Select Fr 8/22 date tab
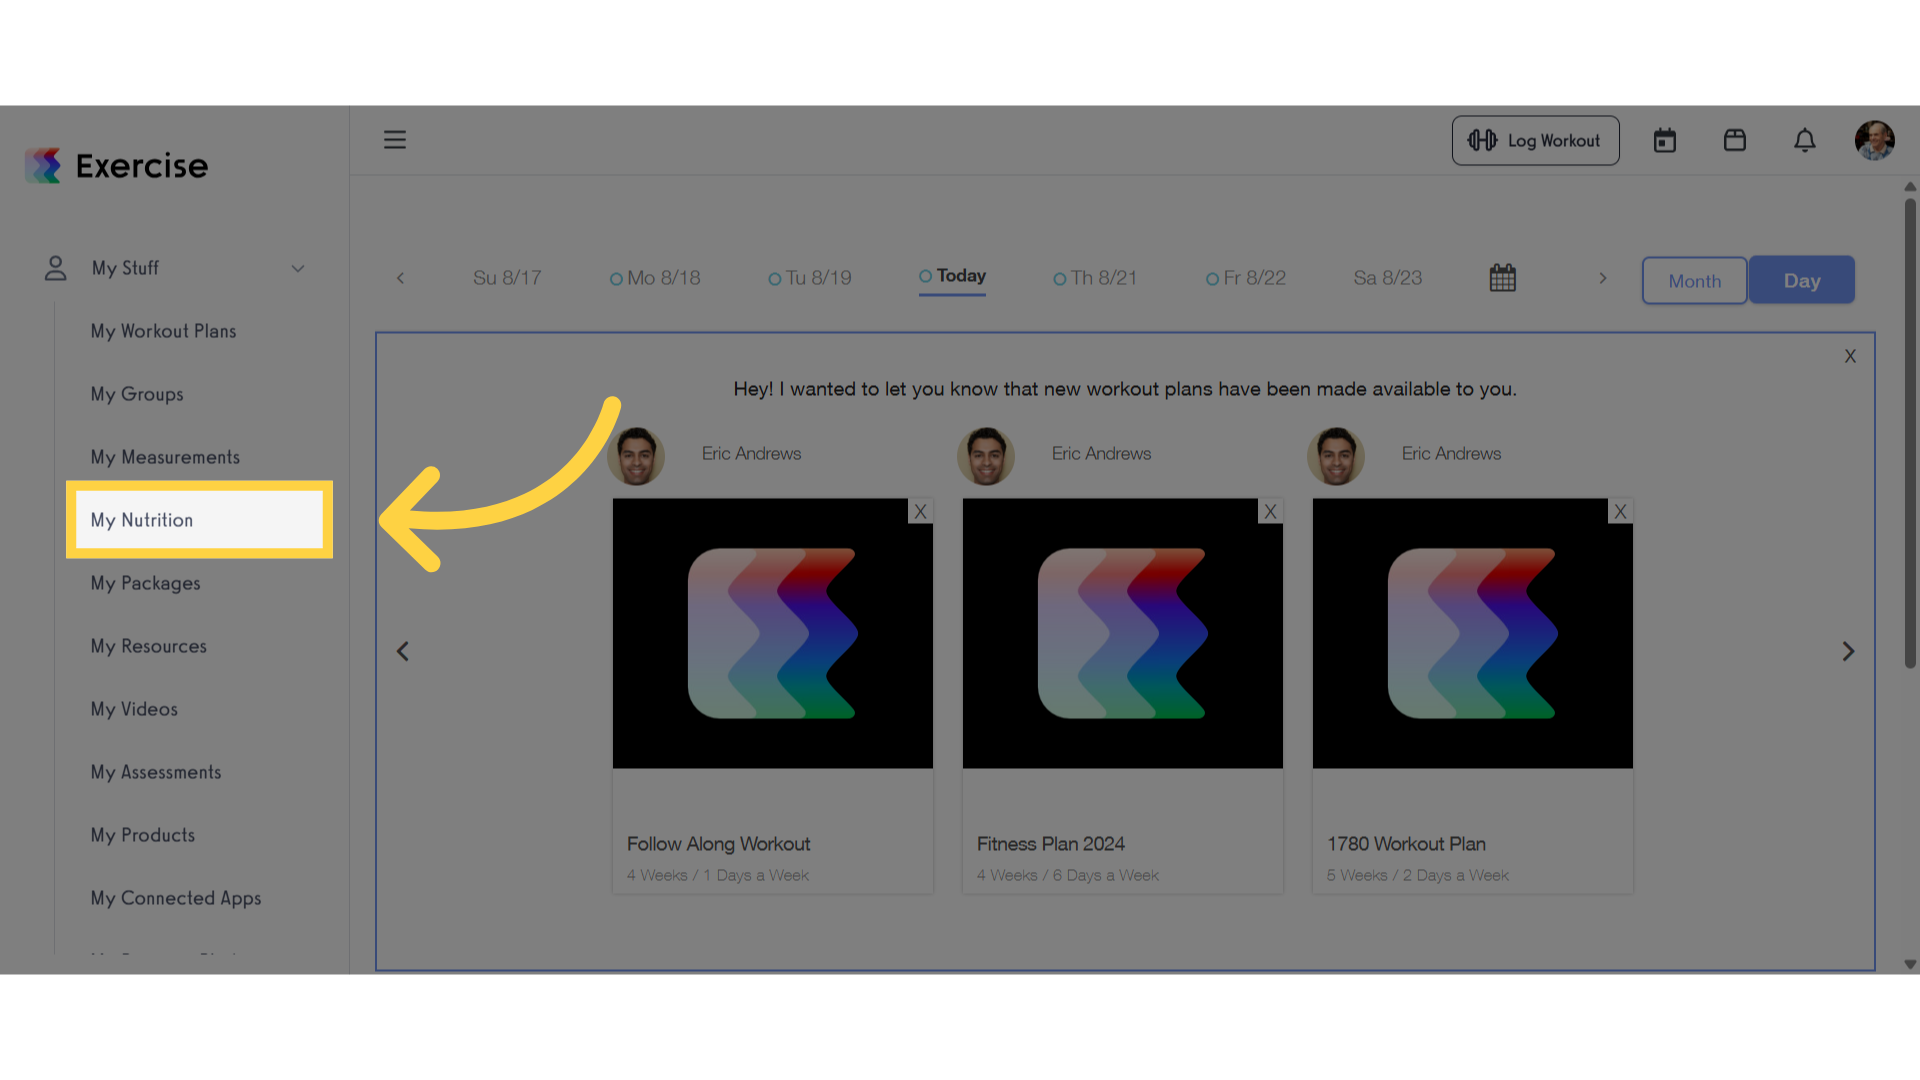This screenshot has height=1080, width=1920. [x=1246, y=278]
